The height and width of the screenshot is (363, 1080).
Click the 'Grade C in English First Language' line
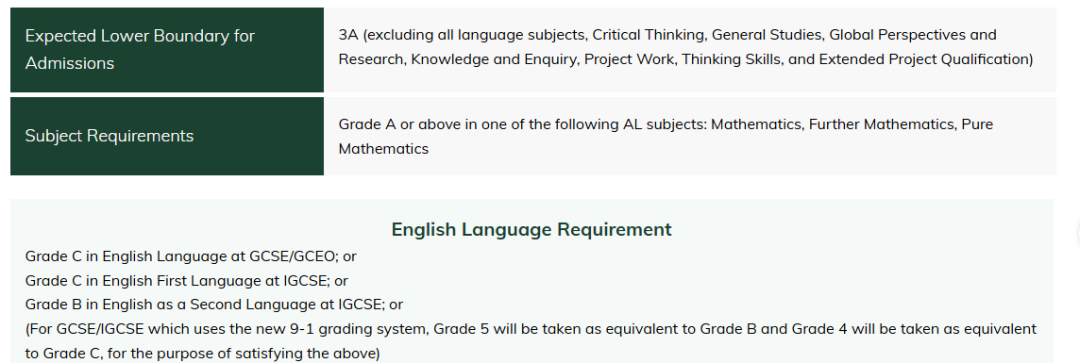coord(186,281)
